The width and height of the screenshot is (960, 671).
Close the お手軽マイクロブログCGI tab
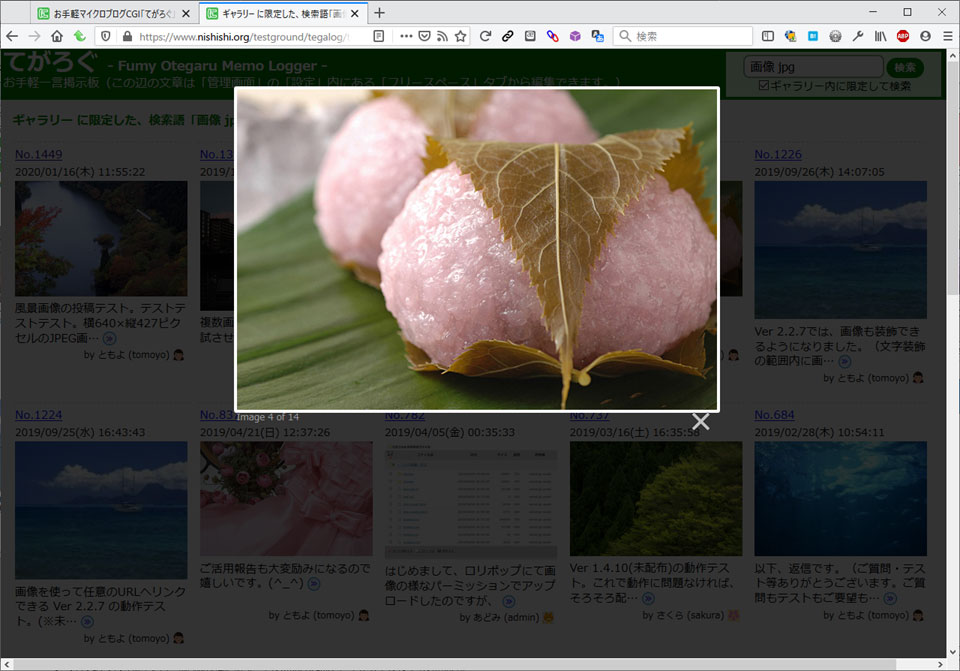[186, 13]
